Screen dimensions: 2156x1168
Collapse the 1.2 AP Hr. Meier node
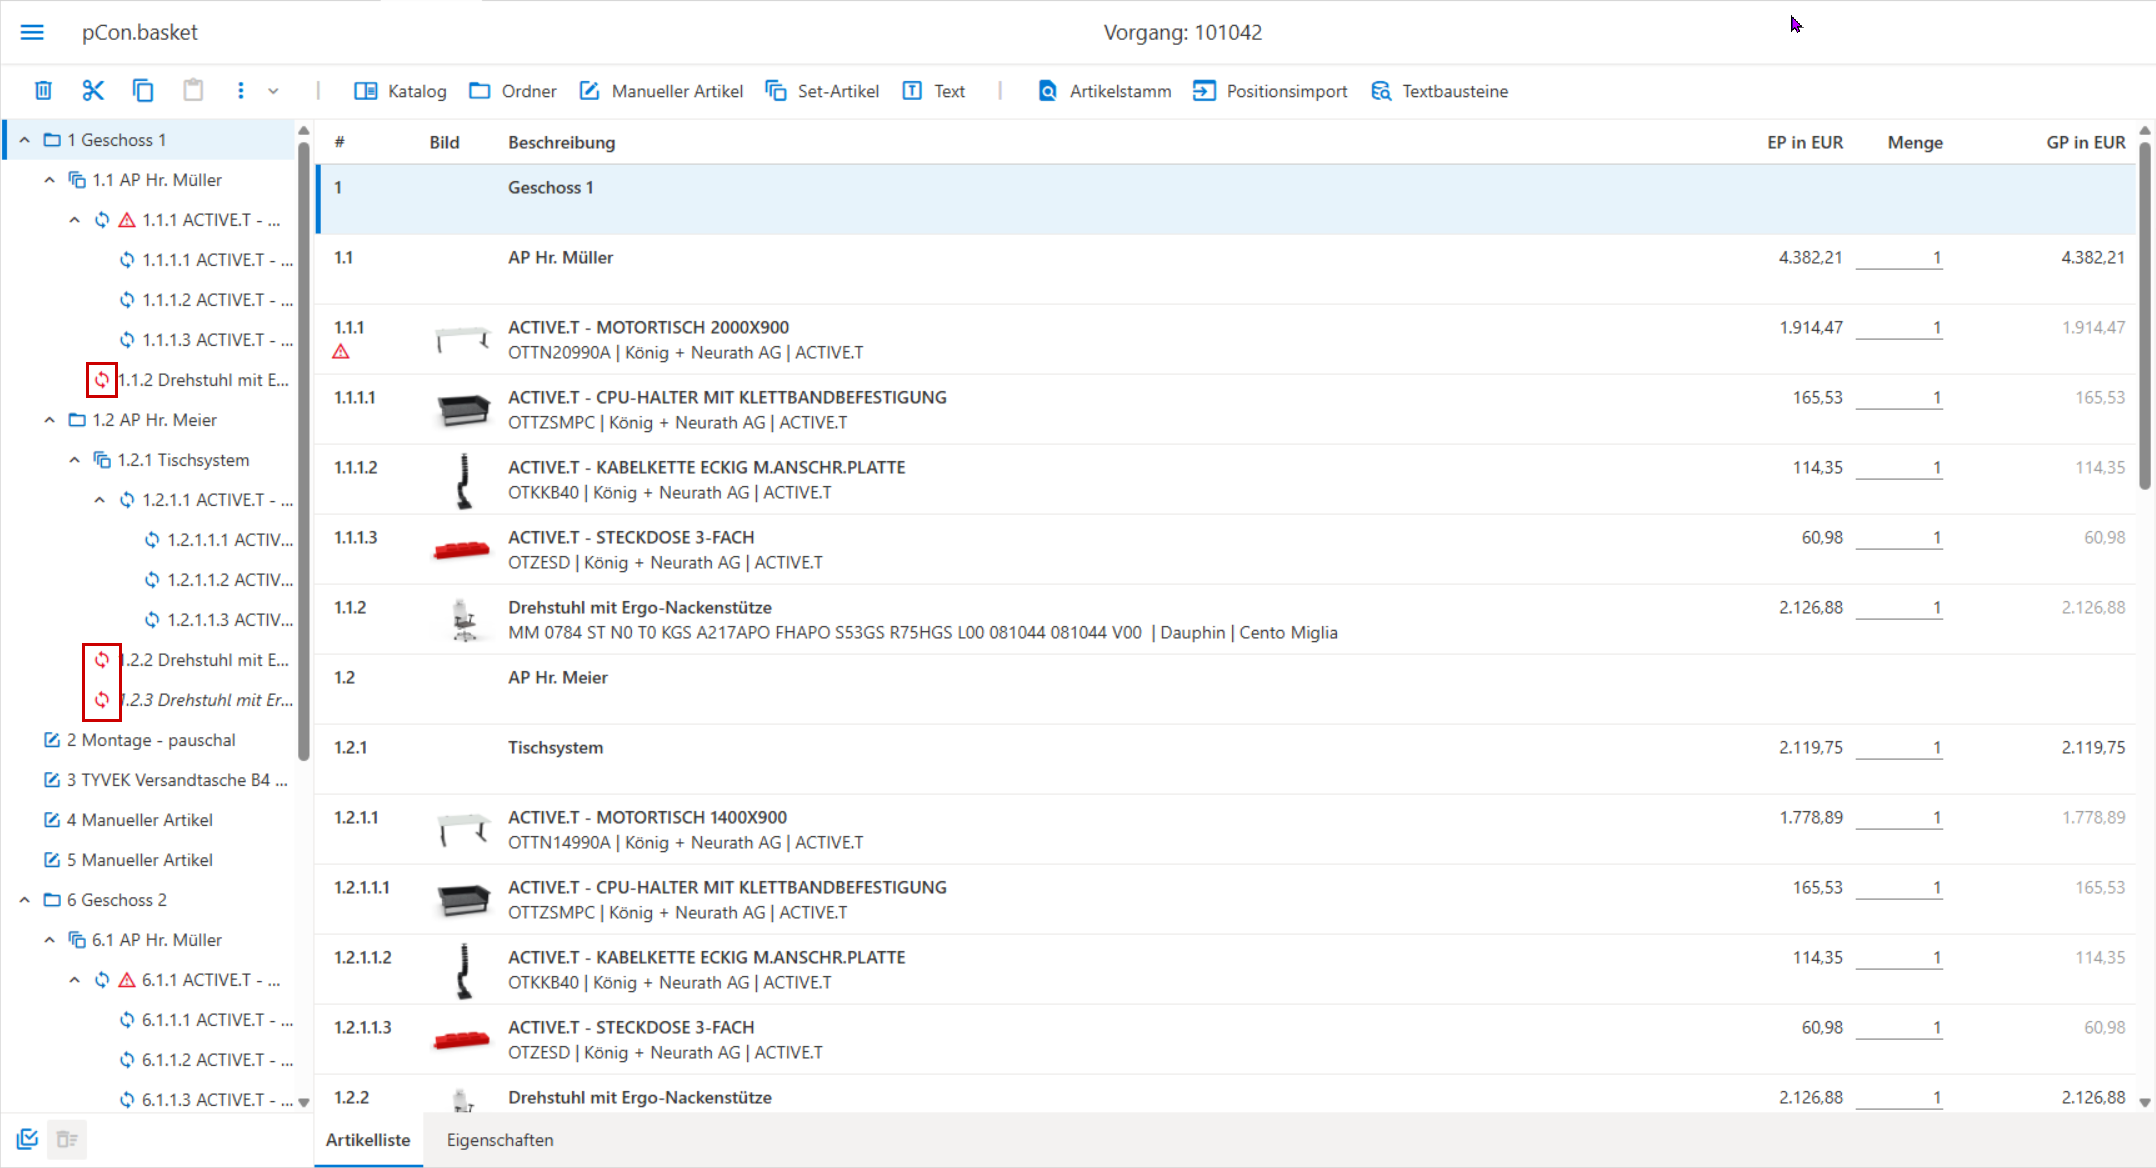click(x=50, y=420)
